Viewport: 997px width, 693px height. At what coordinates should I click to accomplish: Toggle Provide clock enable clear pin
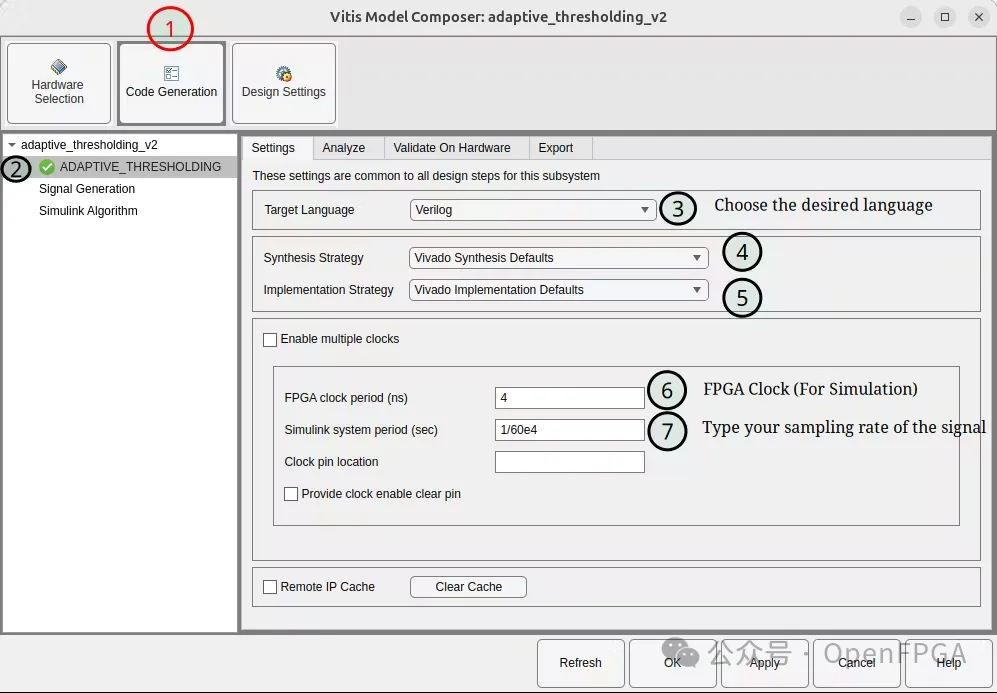pos(291,494)
